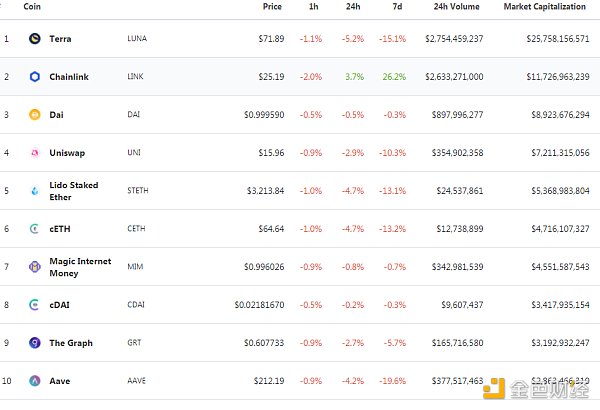Click the cETH coin logo icon
600x410 pixels.
pos(34,229)
